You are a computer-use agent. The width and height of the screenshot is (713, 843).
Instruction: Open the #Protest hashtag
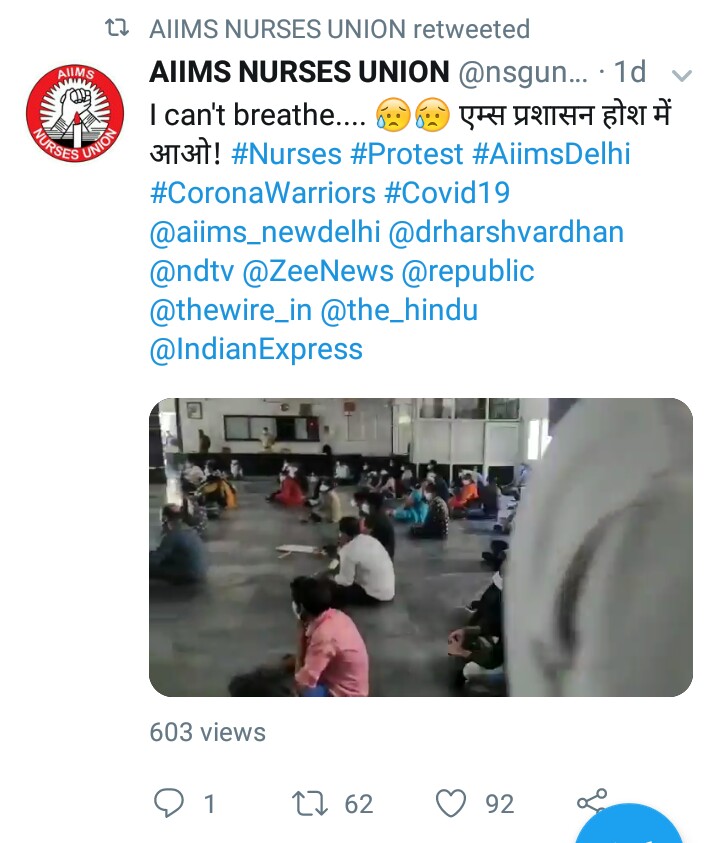pyautogui.click(x=407, y=154)
